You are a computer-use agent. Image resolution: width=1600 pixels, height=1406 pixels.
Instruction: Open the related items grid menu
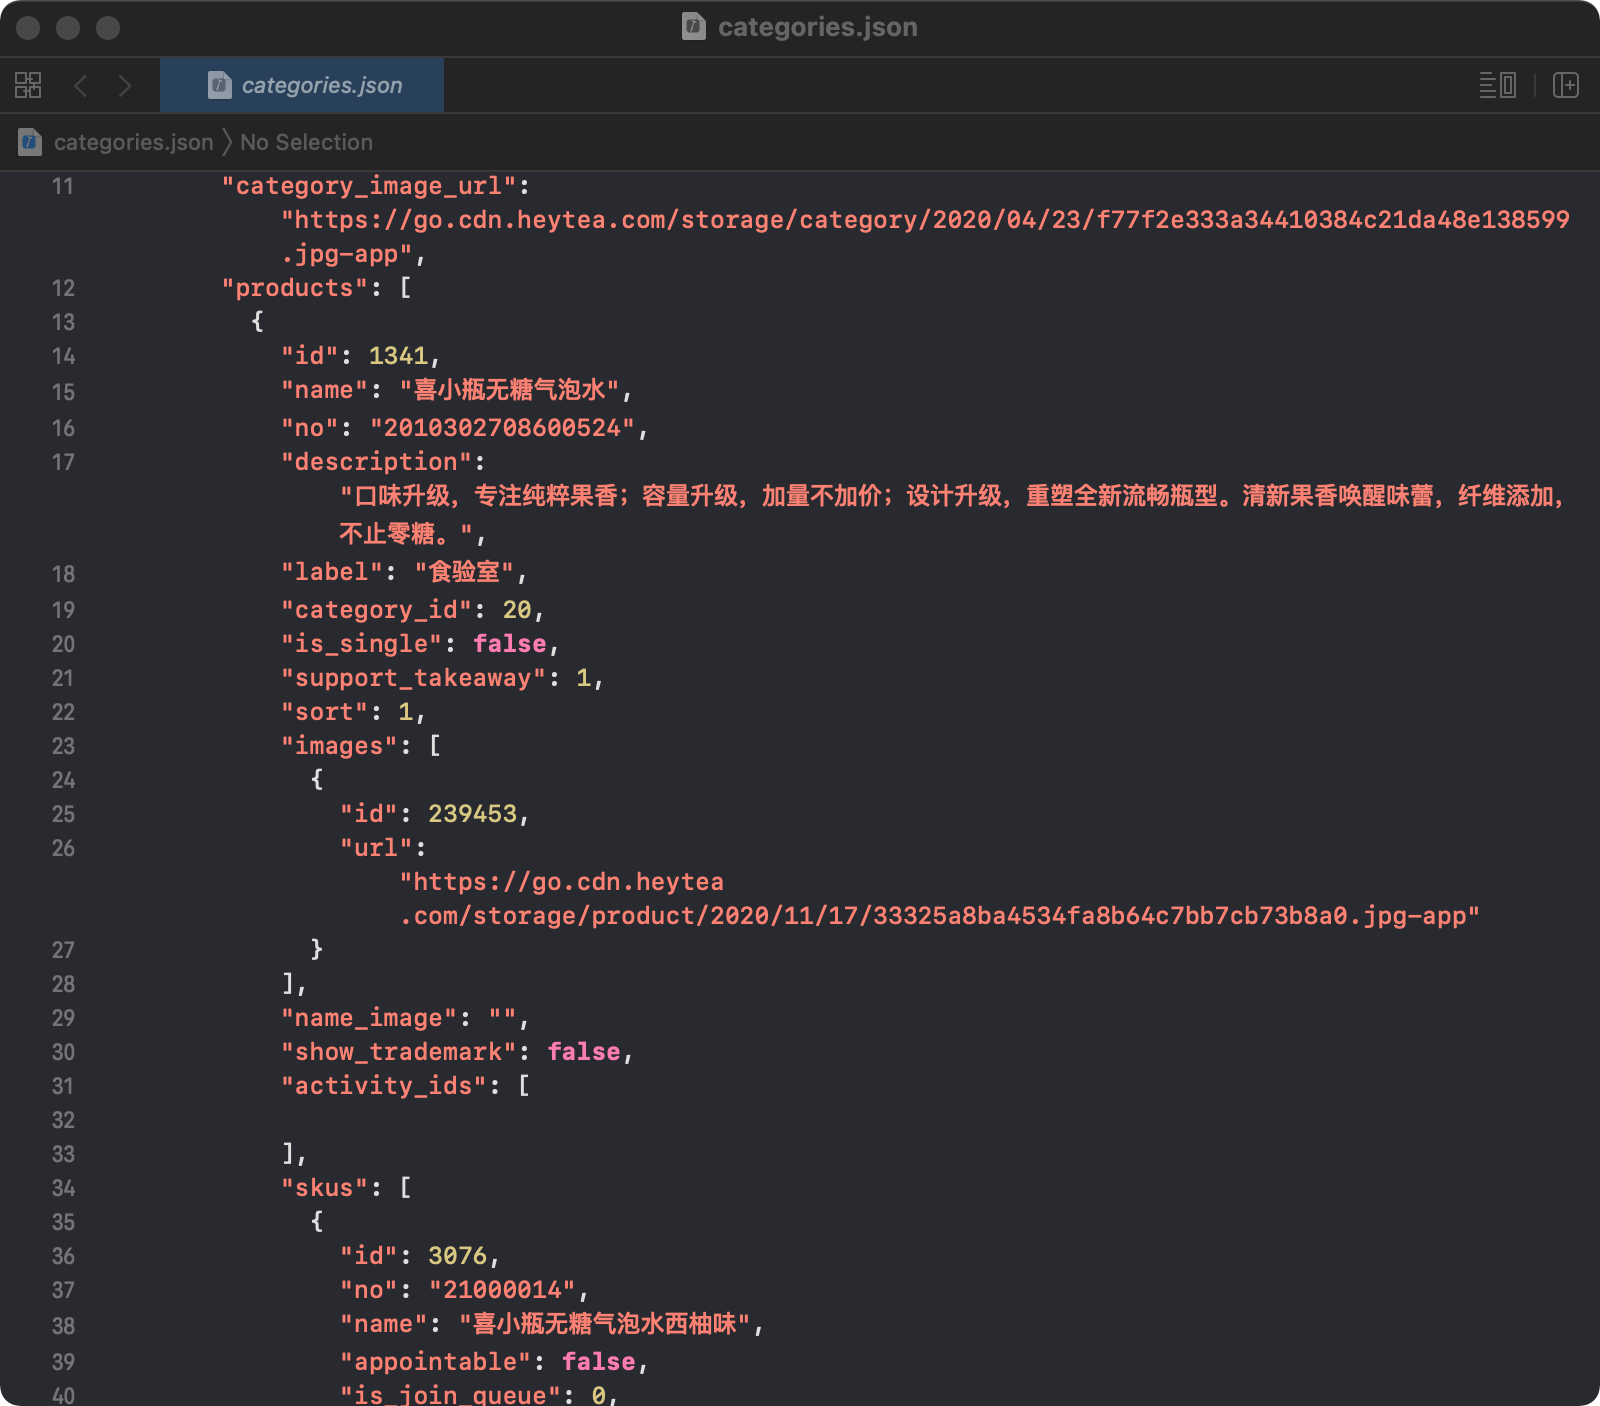click(28, 85)
